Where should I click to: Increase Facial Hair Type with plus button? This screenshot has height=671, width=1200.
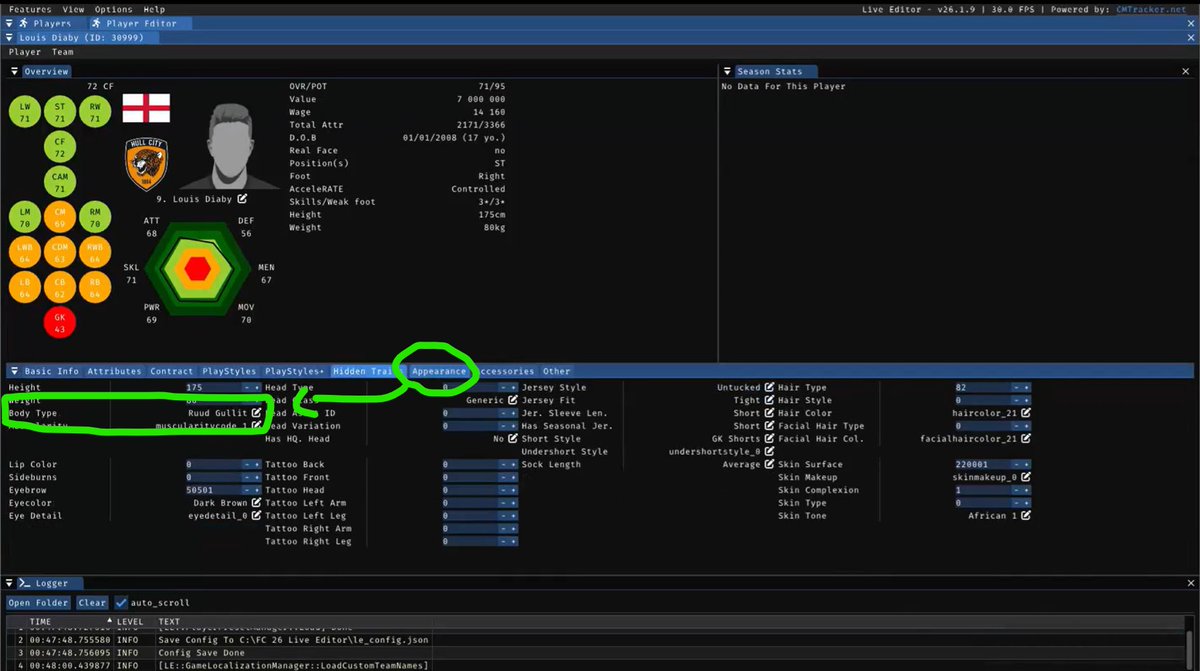point(1026,426)
